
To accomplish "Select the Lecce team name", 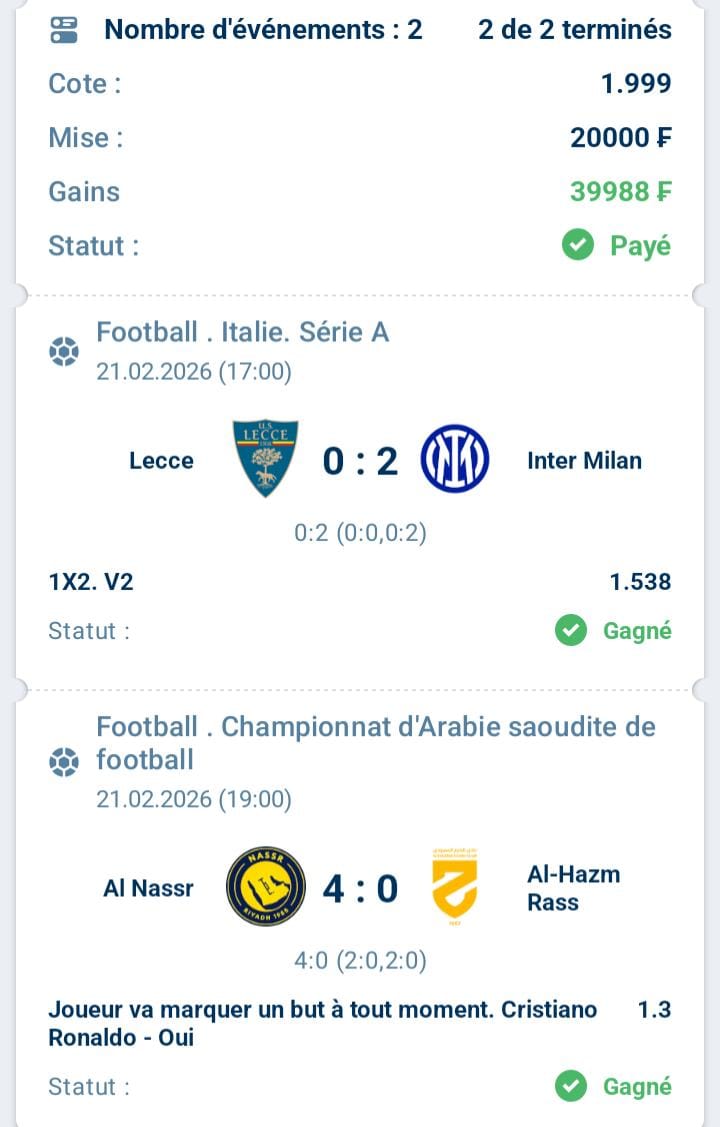I will pos(161,461).
